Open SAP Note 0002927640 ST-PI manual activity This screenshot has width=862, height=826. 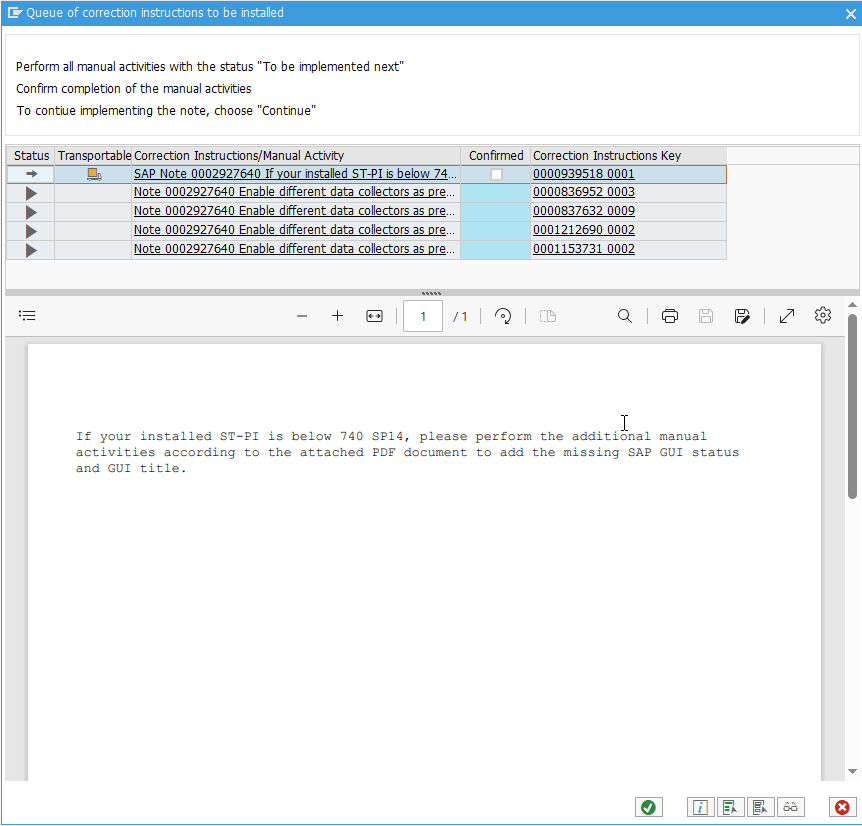click(x=295, y=174)
